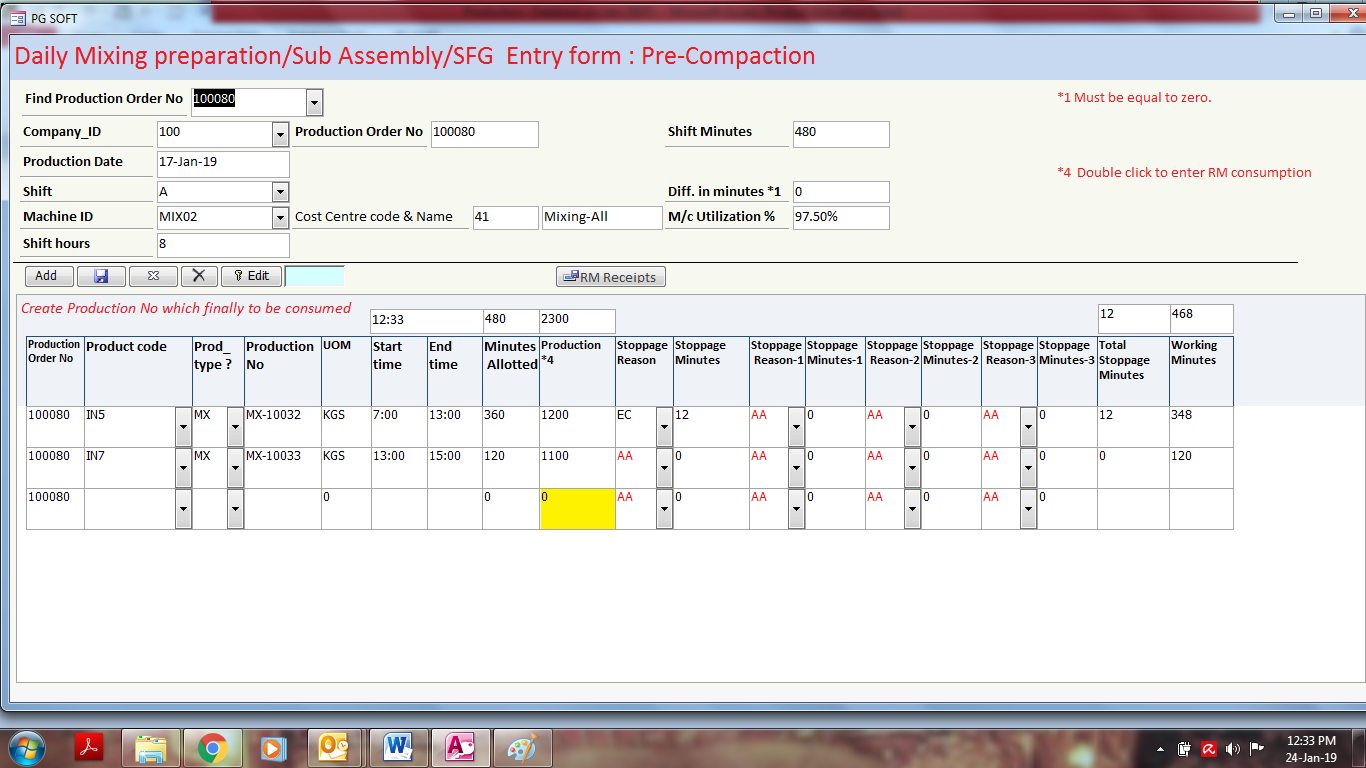The image size is (1366, 768).
Task: Expand the Shift dropdown
Action: point(280,191)
